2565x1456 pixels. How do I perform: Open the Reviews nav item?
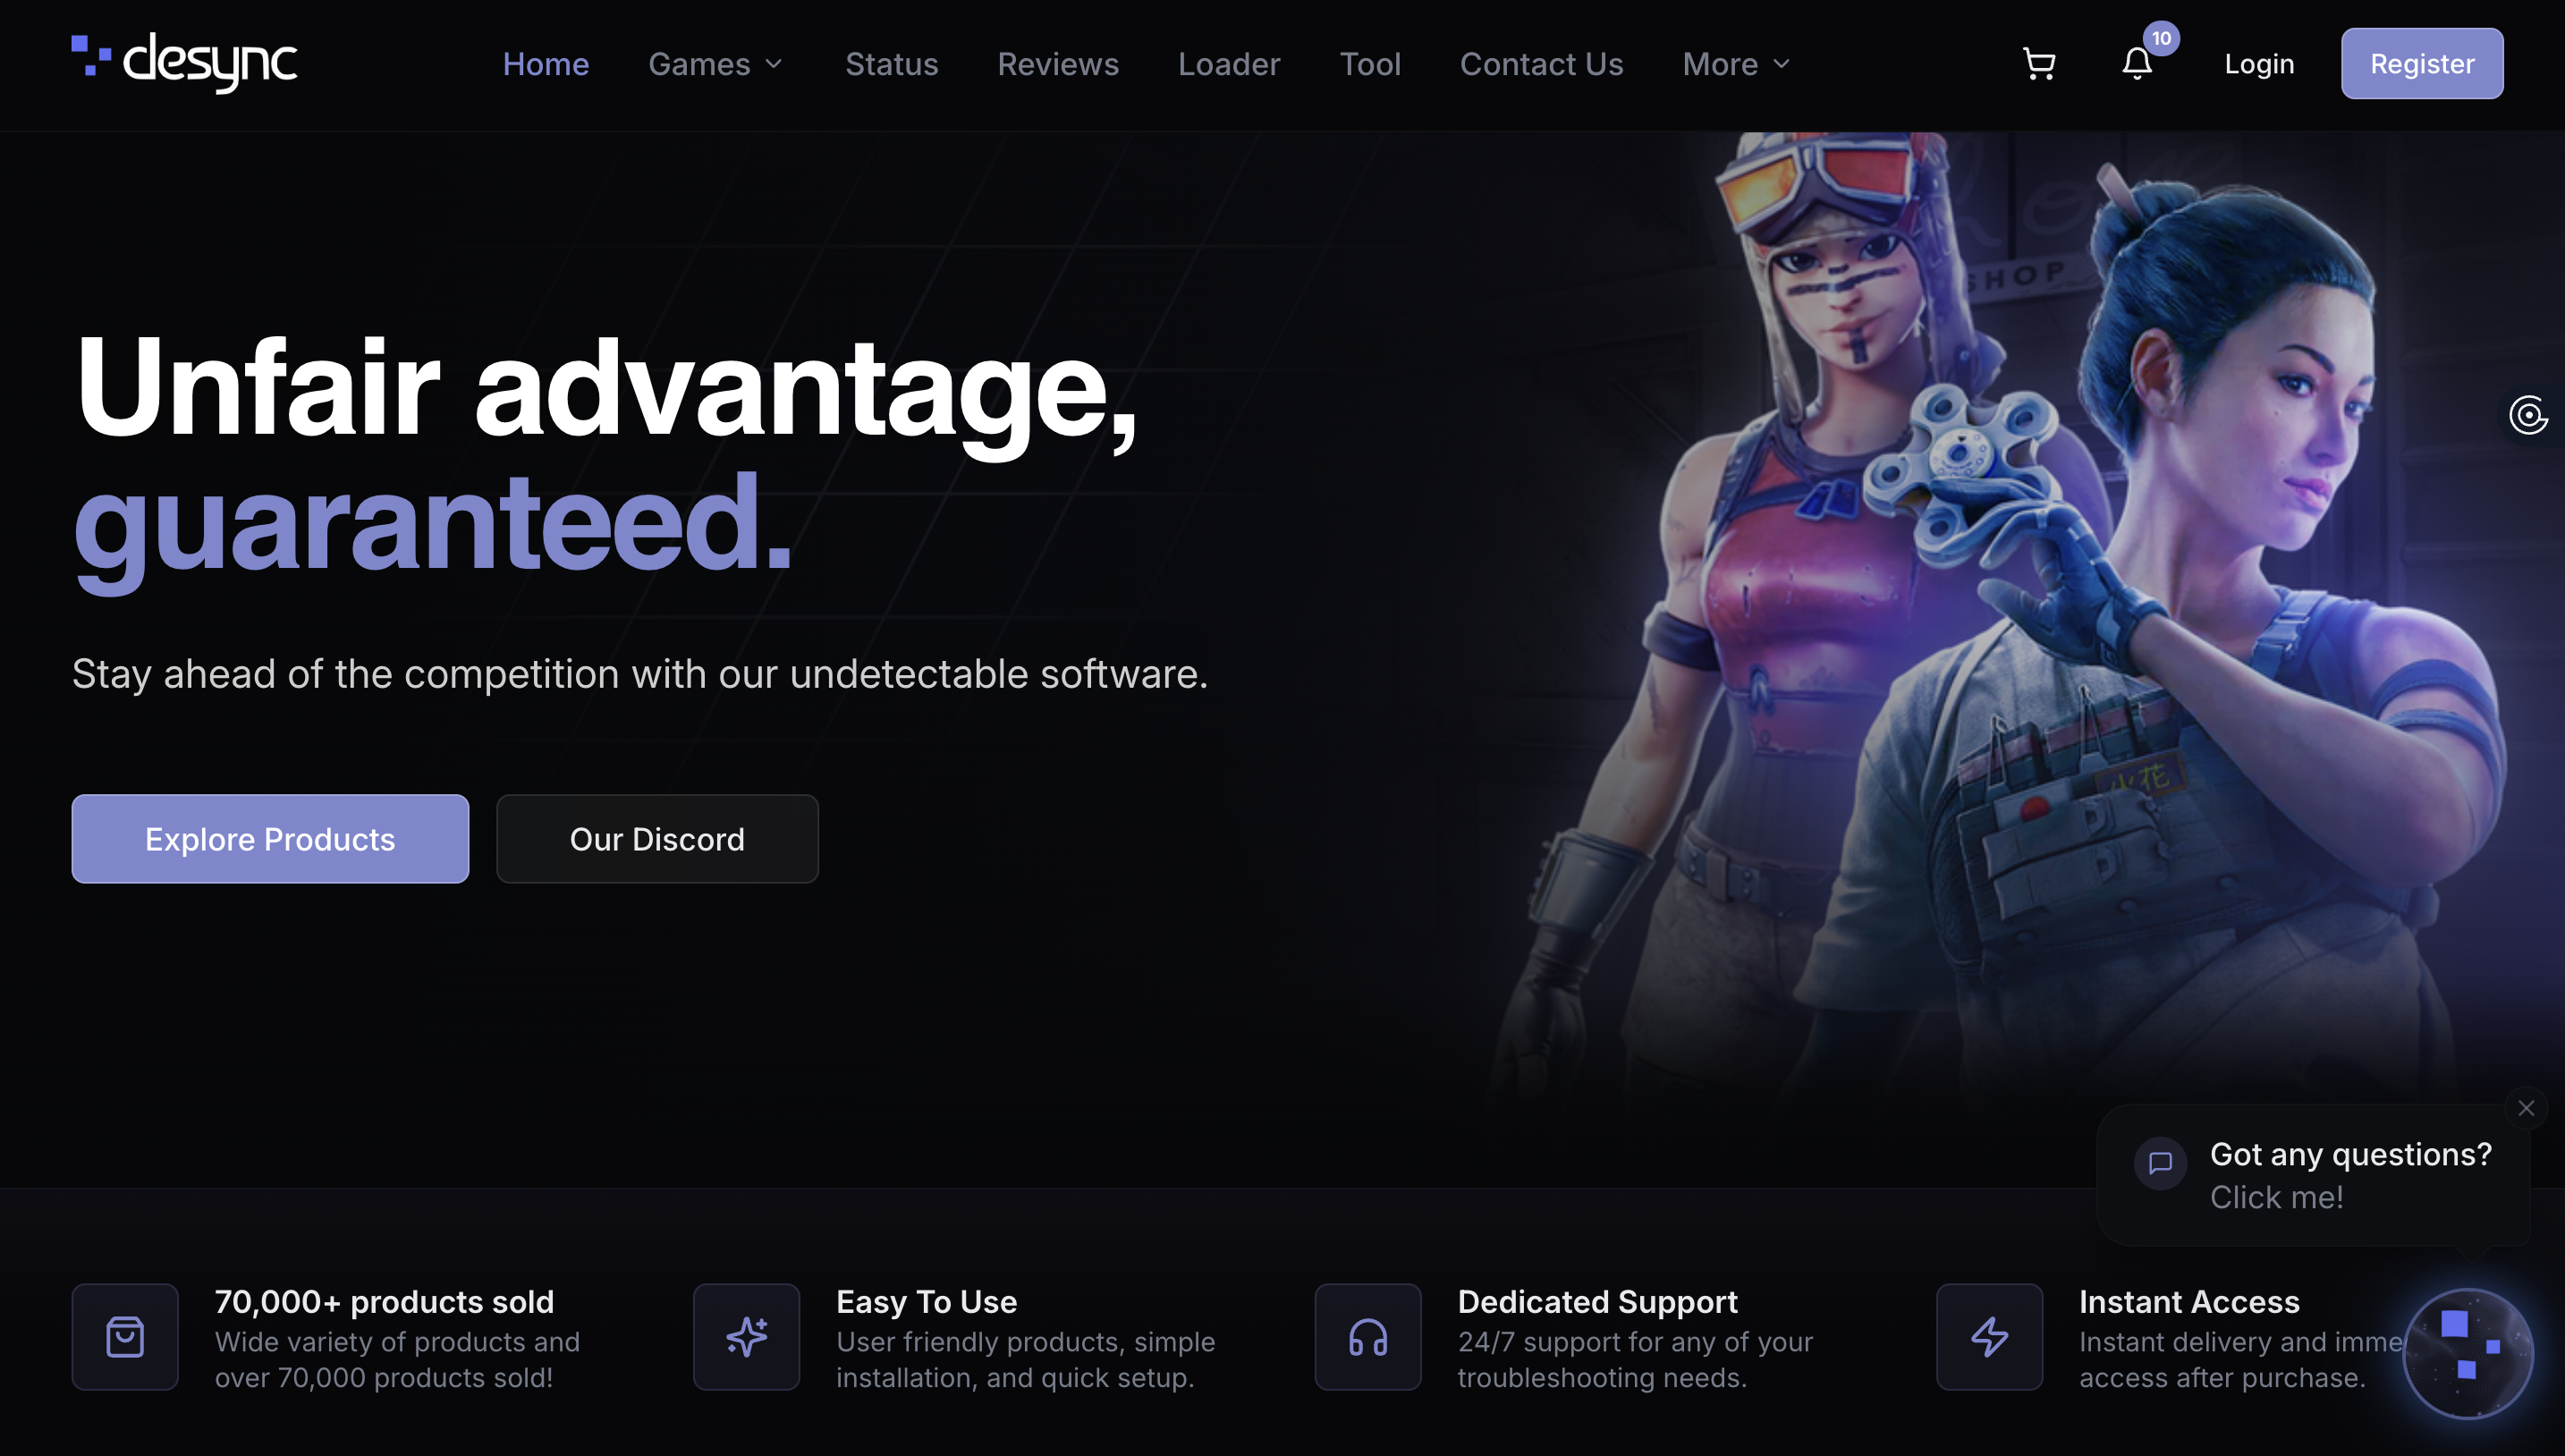click(x=1058, y=64)
